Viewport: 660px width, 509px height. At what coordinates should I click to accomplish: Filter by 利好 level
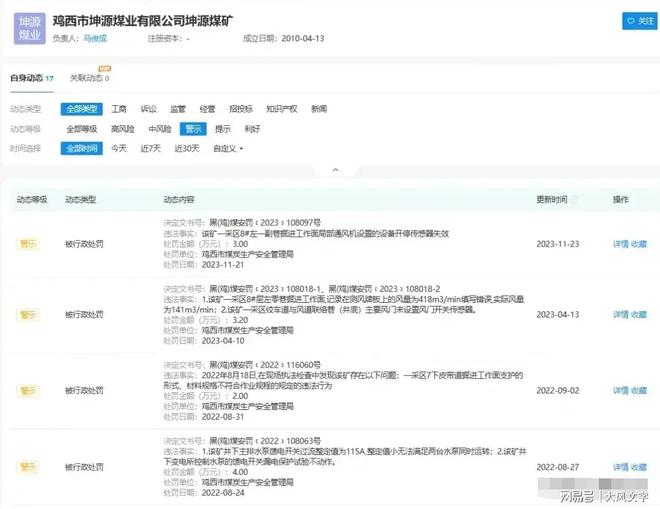(x=252, y=129)
